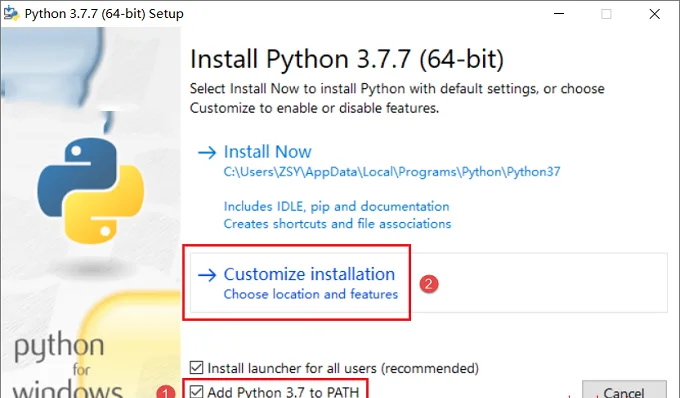Click the default install path under Install Now
The width and height of the screenshot is (680, 398).
392,172
